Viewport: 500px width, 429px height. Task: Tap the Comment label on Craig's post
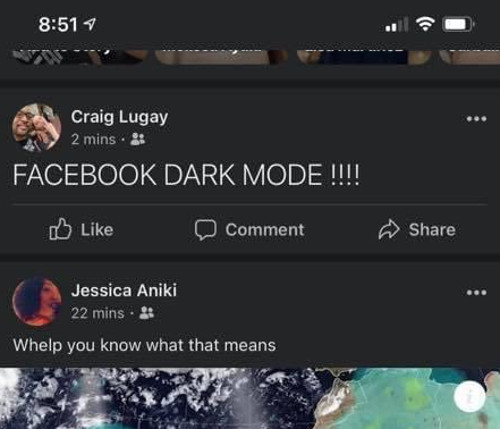265,230
